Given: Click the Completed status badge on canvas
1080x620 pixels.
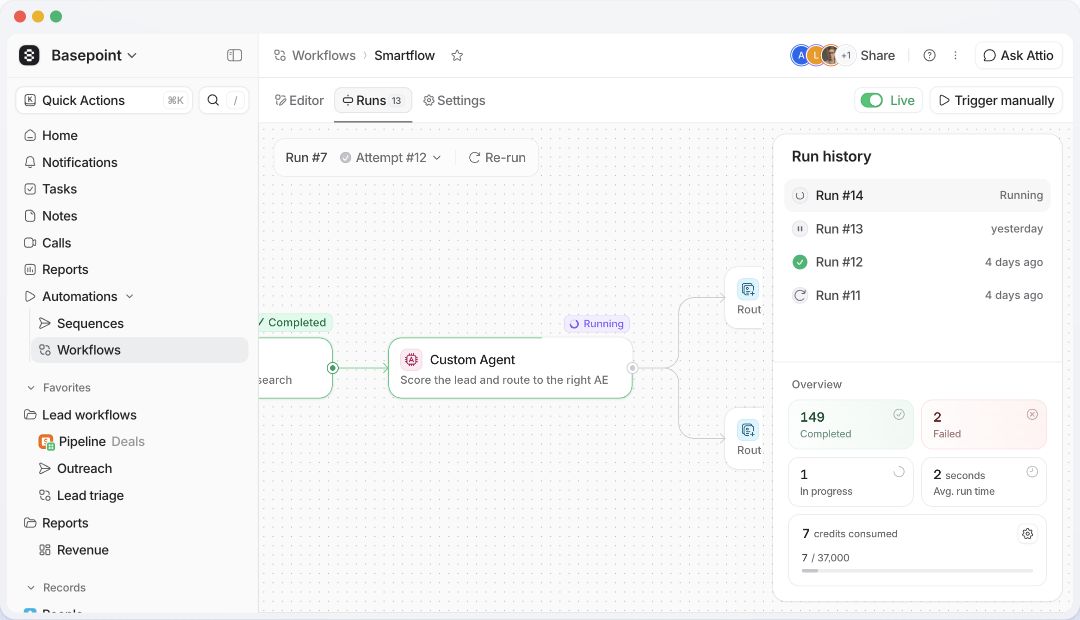Looking at the screenshot, I should click(295, 322).
